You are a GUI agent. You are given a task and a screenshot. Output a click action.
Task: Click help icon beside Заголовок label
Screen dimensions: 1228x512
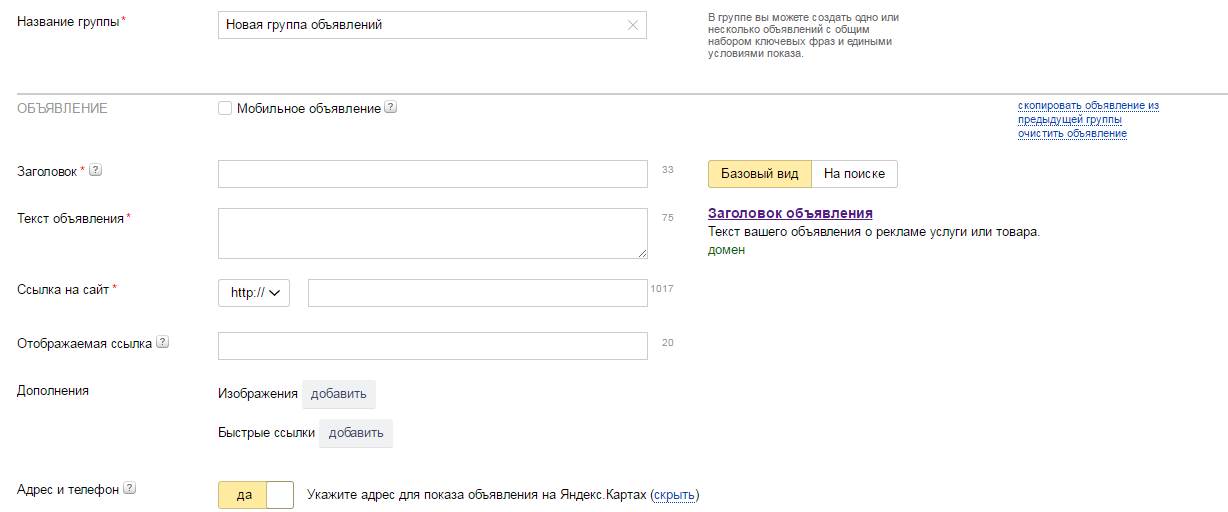[96, 170]
